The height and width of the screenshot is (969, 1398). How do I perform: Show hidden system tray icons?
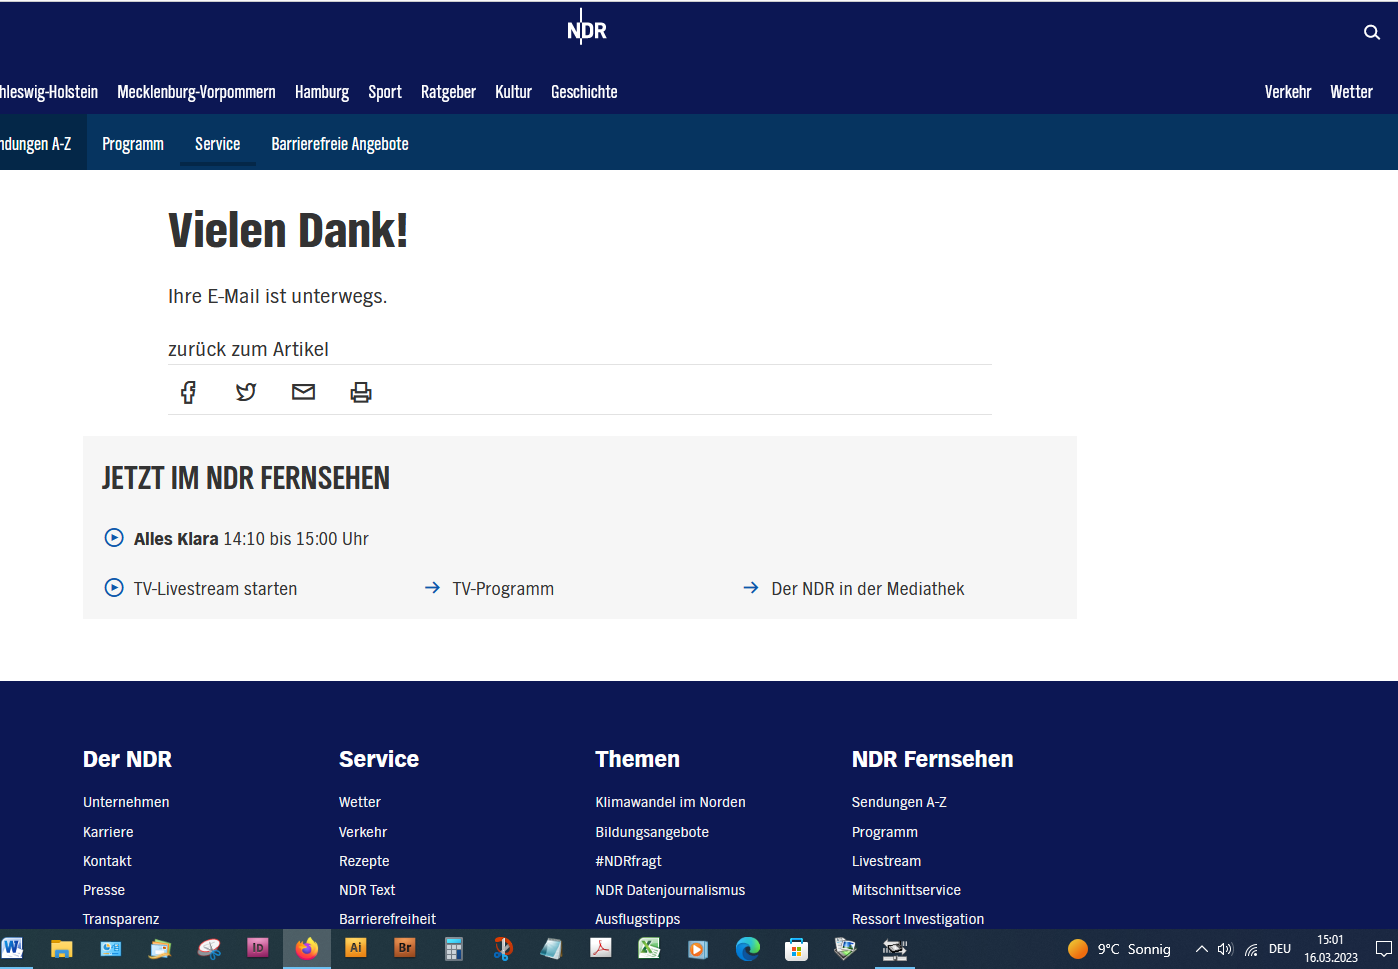tap(1201, 949)
